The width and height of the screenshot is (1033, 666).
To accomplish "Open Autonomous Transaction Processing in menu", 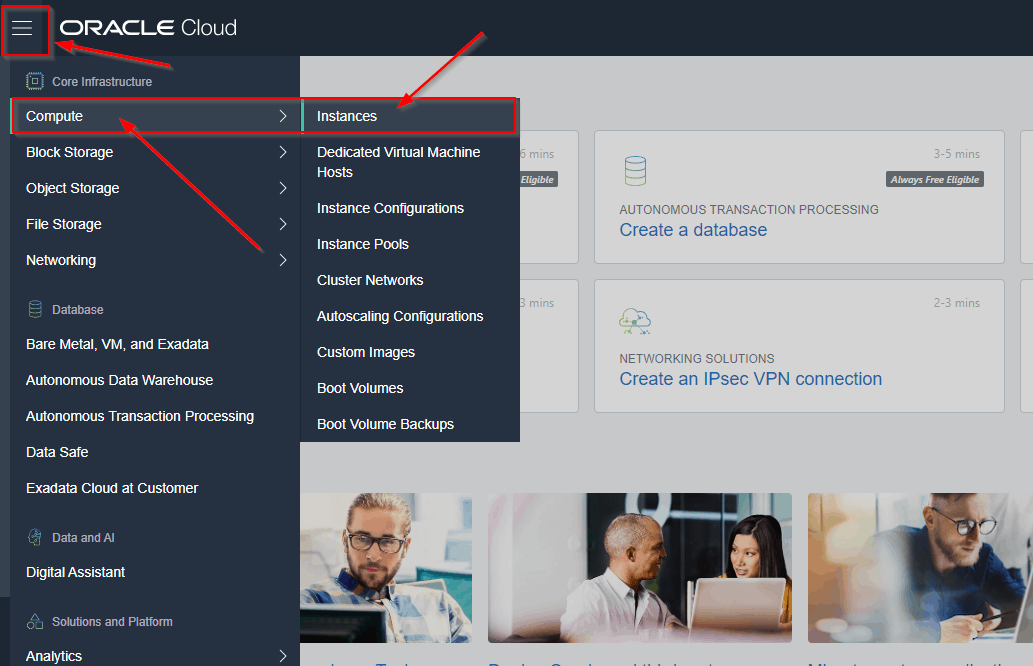I will pos(140,416).
